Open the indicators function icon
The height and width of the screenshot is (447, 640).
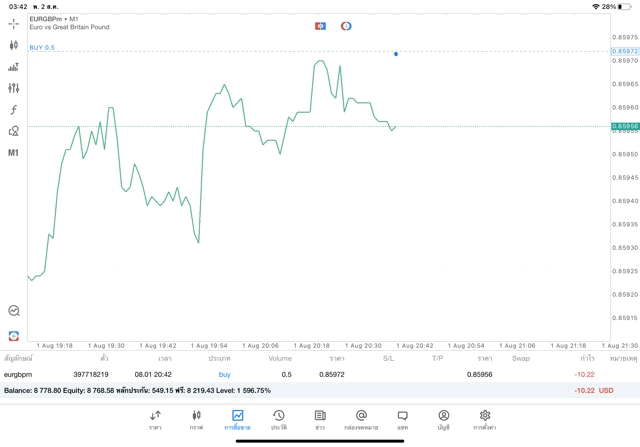13,110
